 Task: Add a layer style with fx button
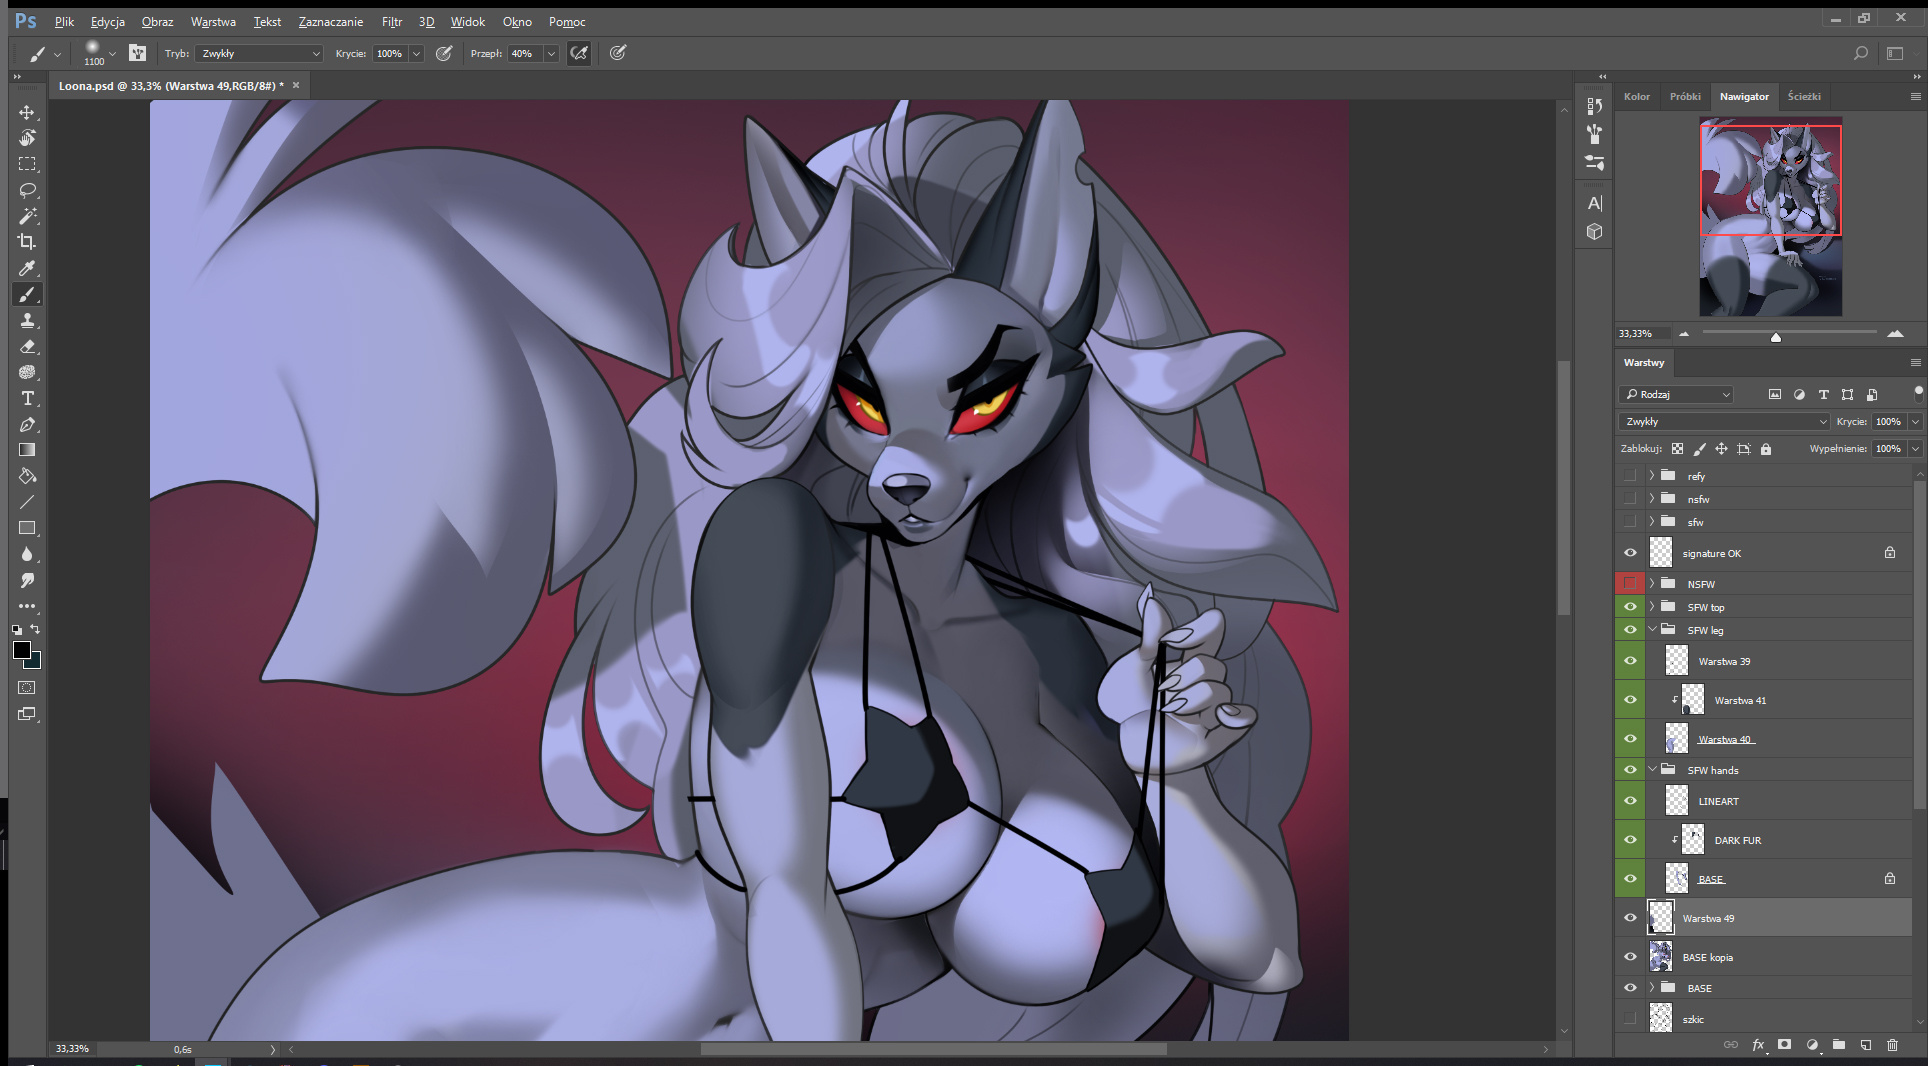(x=1758, y=1045)
